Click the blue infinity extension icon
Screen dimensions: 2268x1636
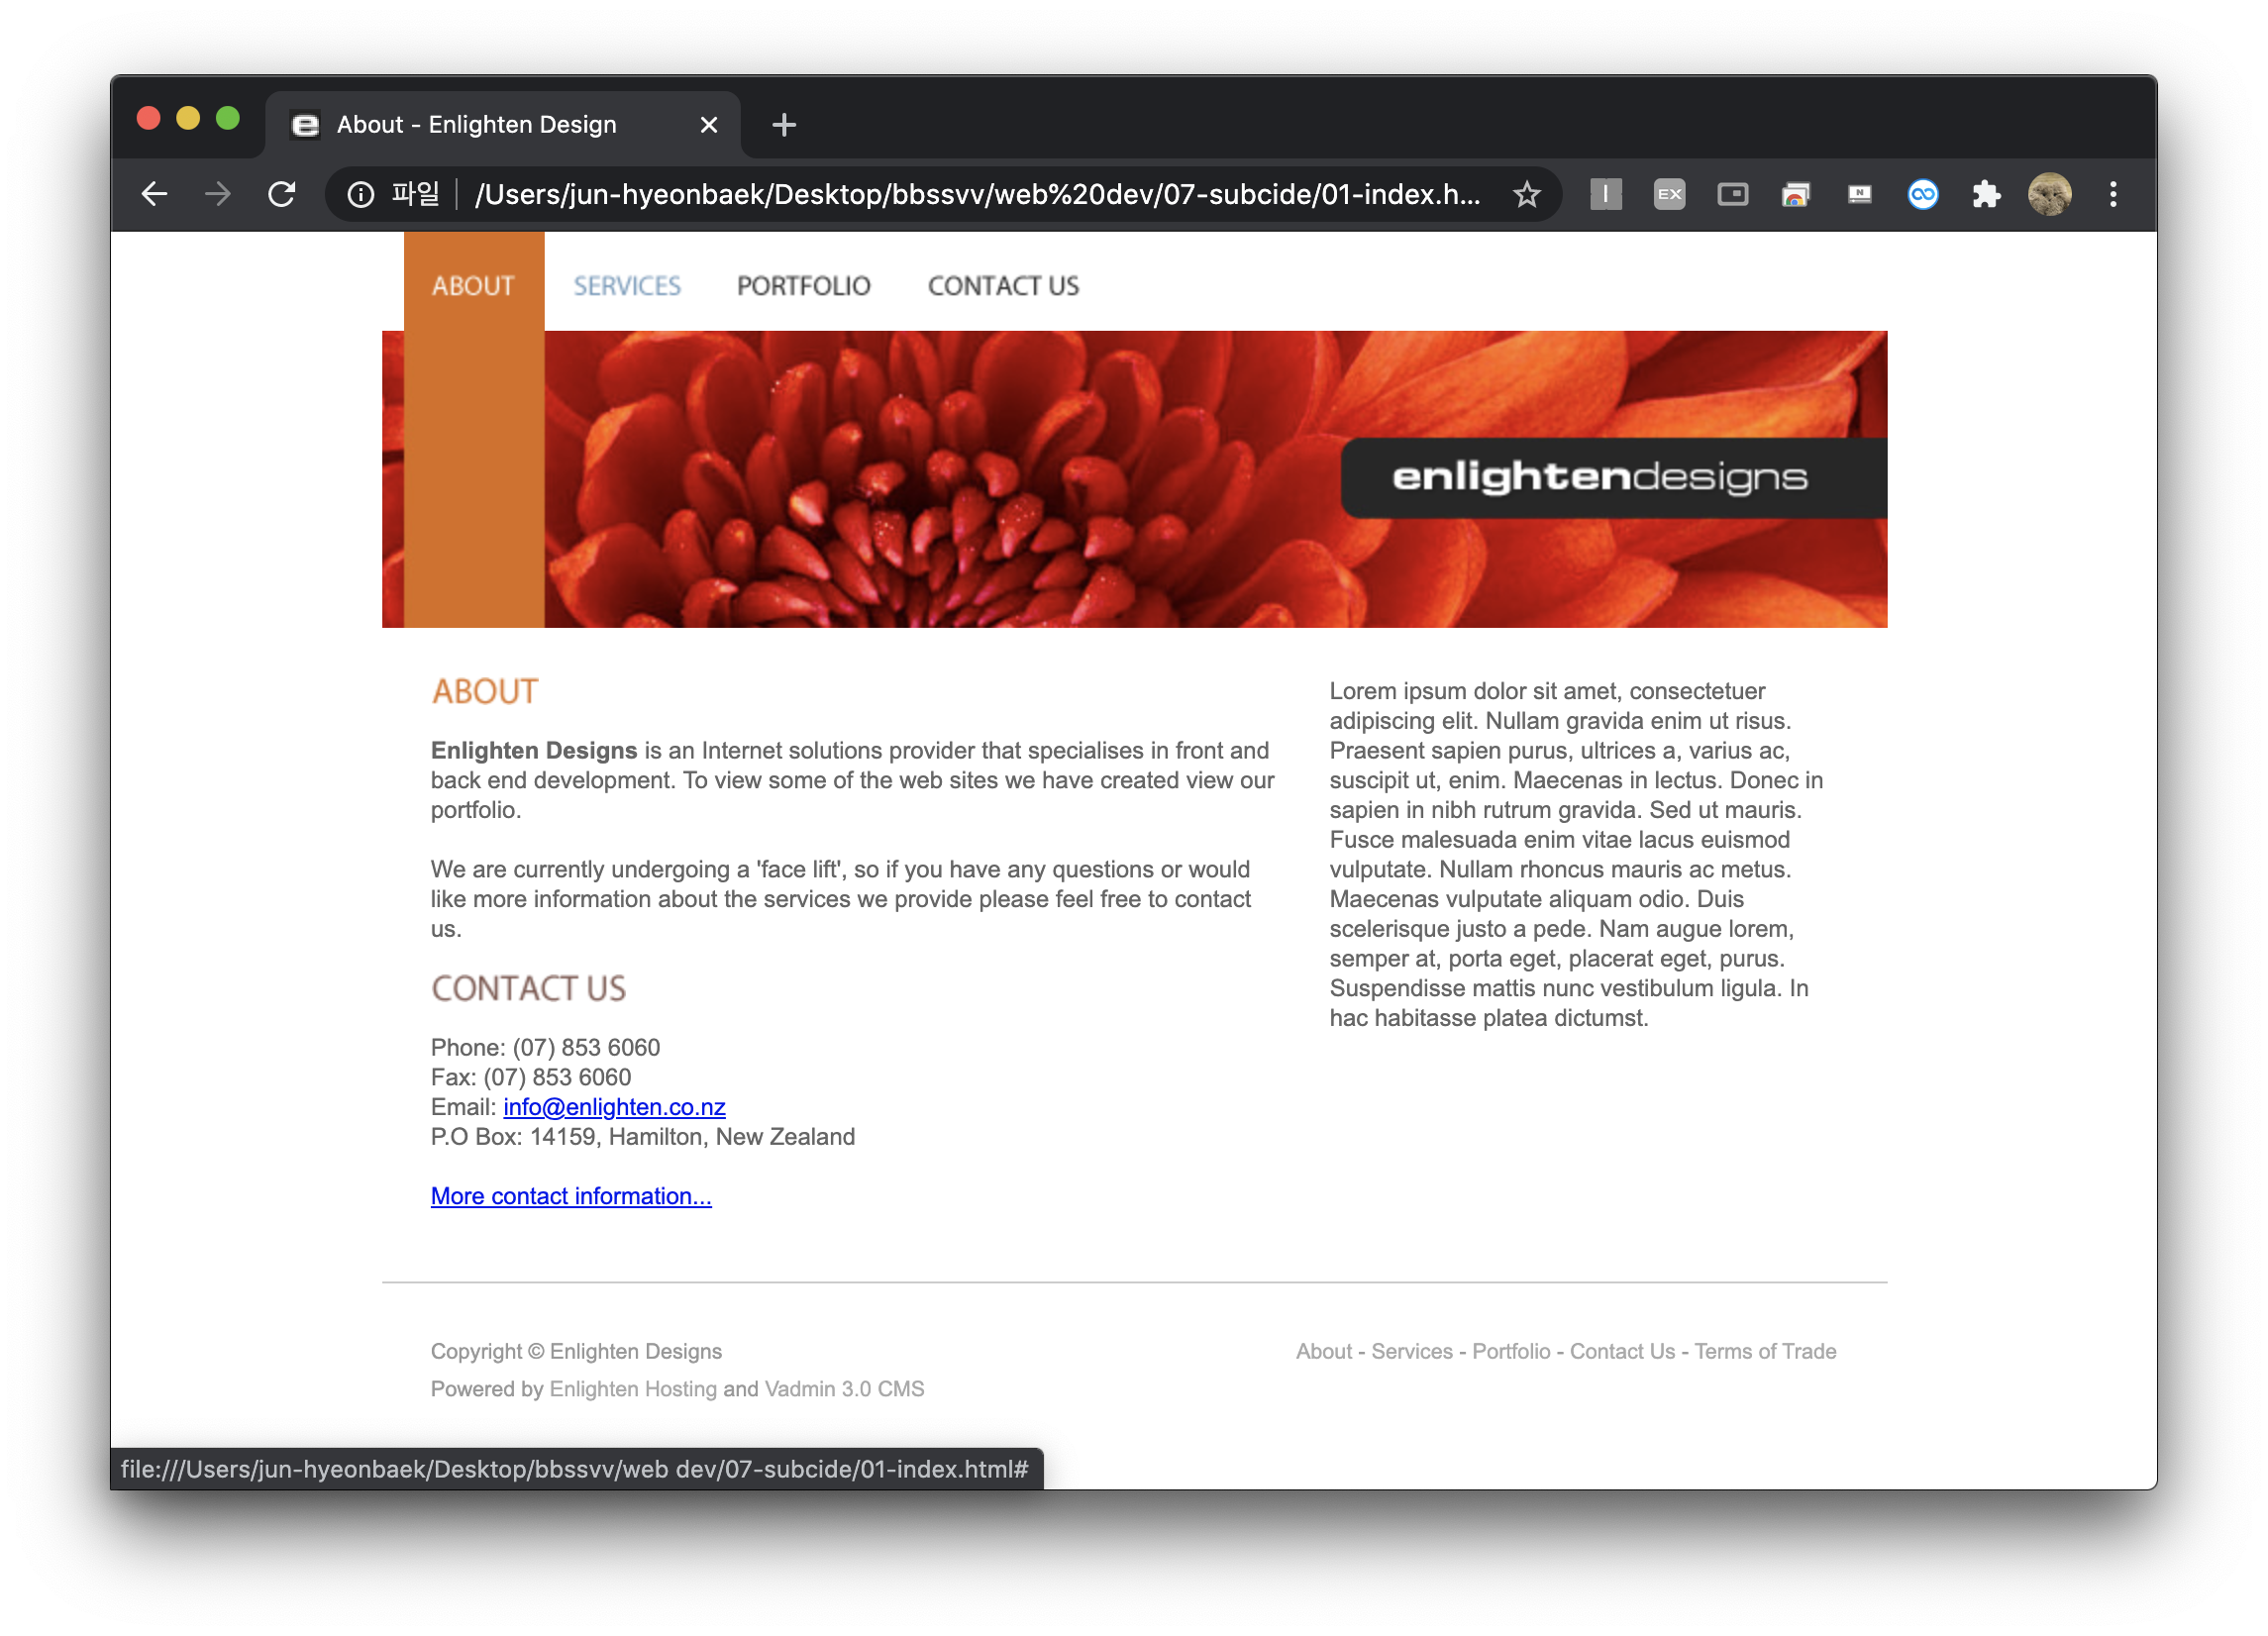tap(1922, 194)
